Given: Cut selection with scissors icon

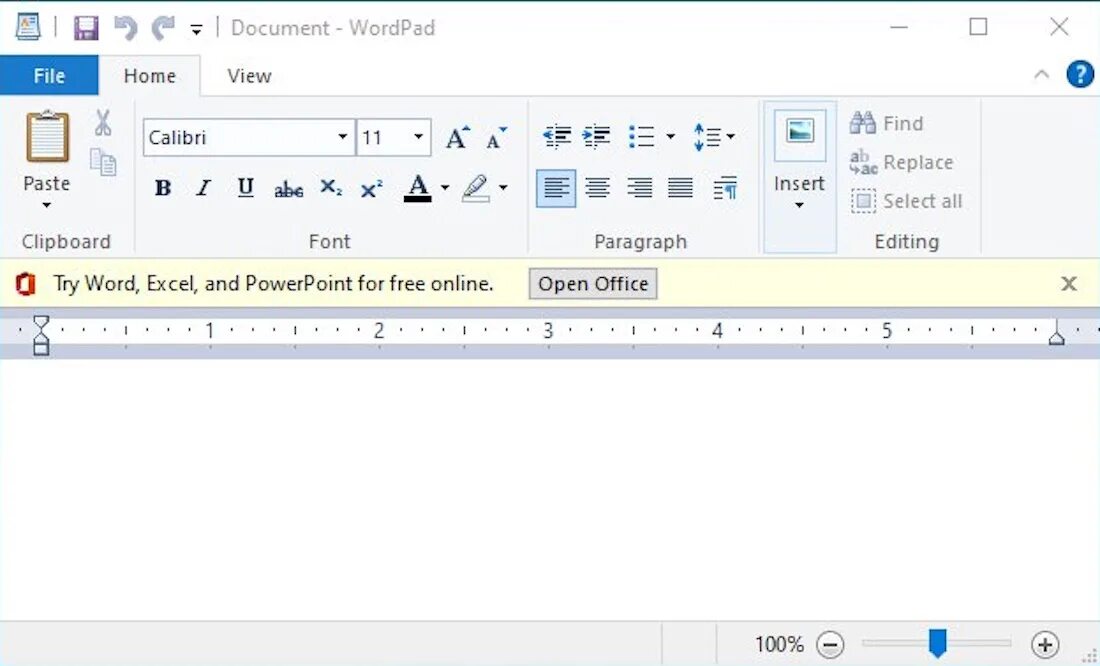Looking at the screenshot, I should (x=103, y=123).
